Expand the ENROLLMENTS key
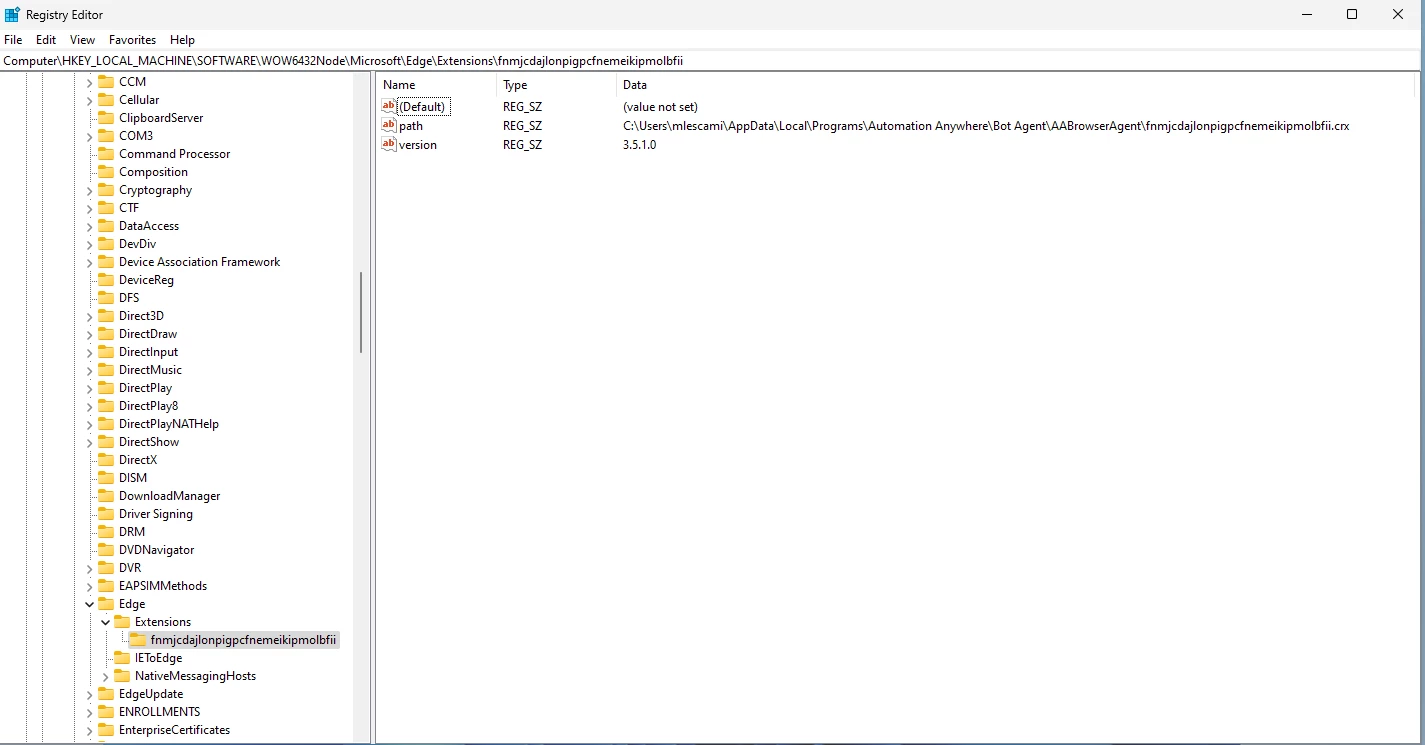Image resolution: width=1425 pixels, height=745 pixels. 89,712
